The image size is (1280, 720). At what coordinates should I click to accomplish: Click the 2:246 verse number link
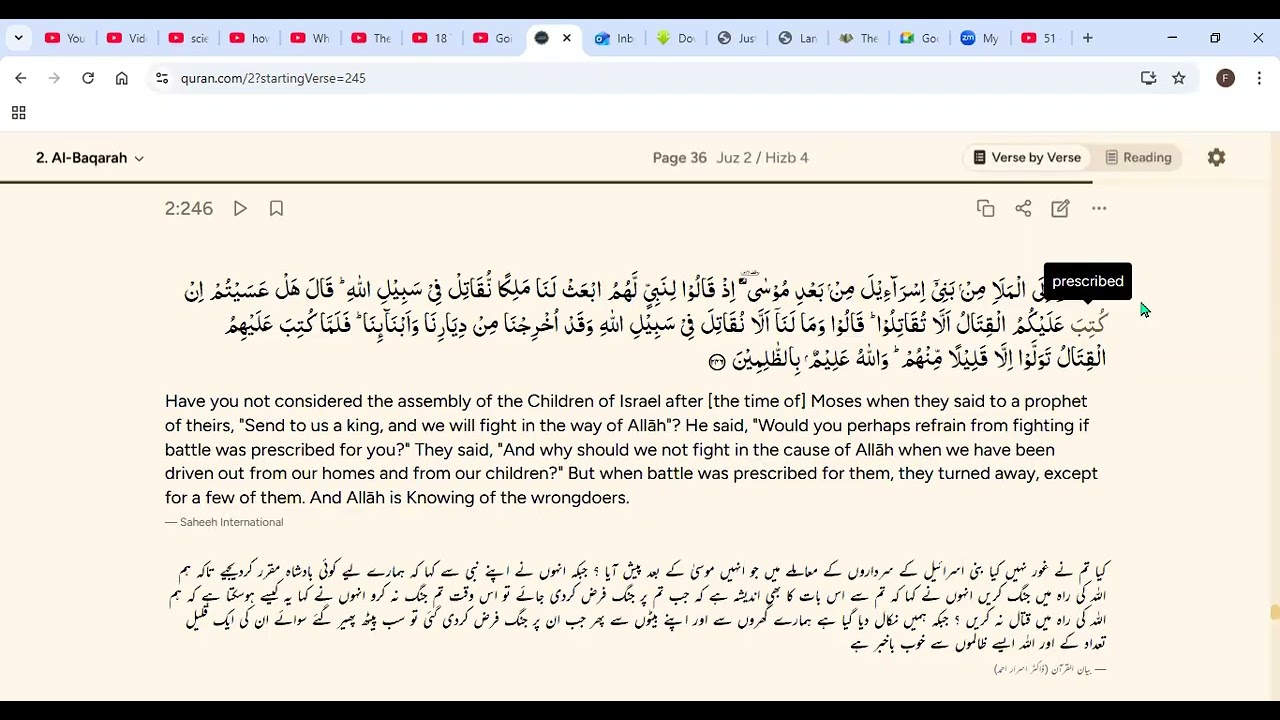coord(189,208)
